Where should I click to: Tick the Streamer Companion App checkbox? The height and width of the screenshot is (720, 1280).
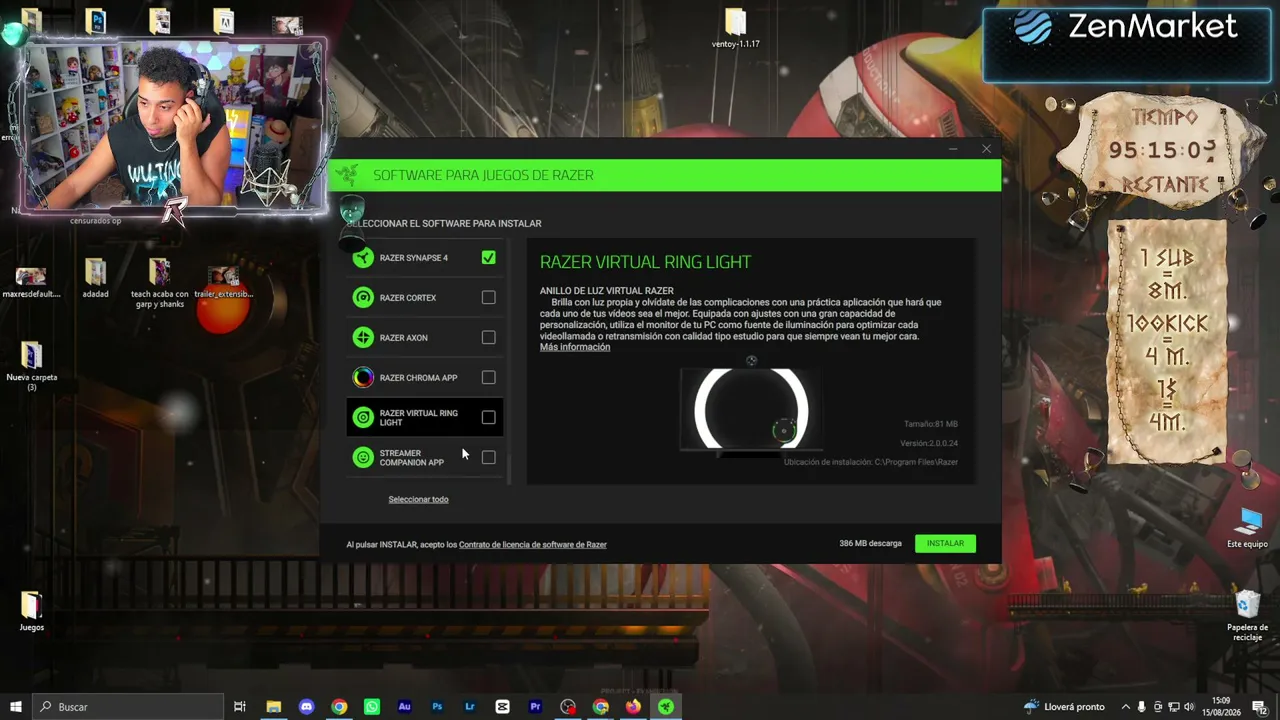[x=488, y=458]
